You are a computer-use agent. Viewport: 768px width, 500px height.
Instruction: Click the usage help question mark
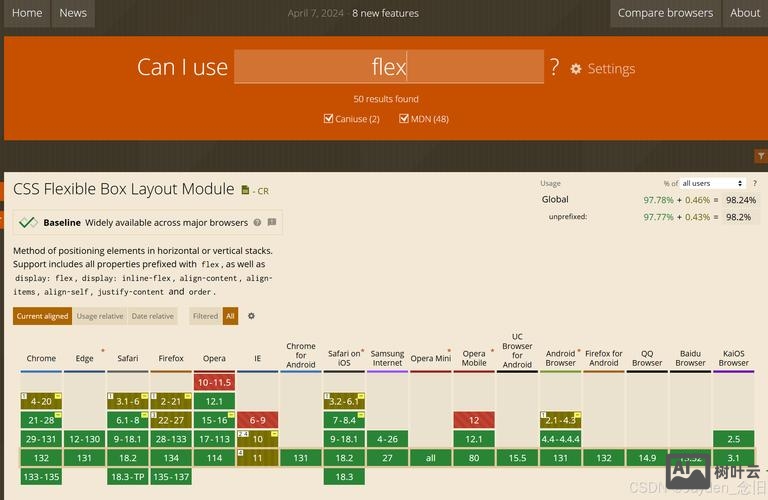(755, 183)
